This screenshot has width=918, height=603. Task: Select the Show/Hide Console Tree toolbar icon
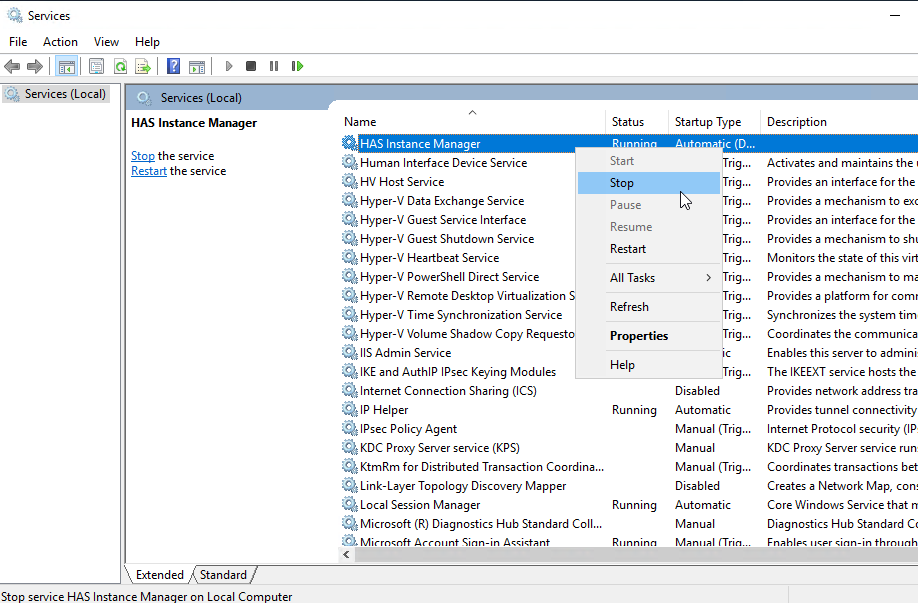[66, 66]
